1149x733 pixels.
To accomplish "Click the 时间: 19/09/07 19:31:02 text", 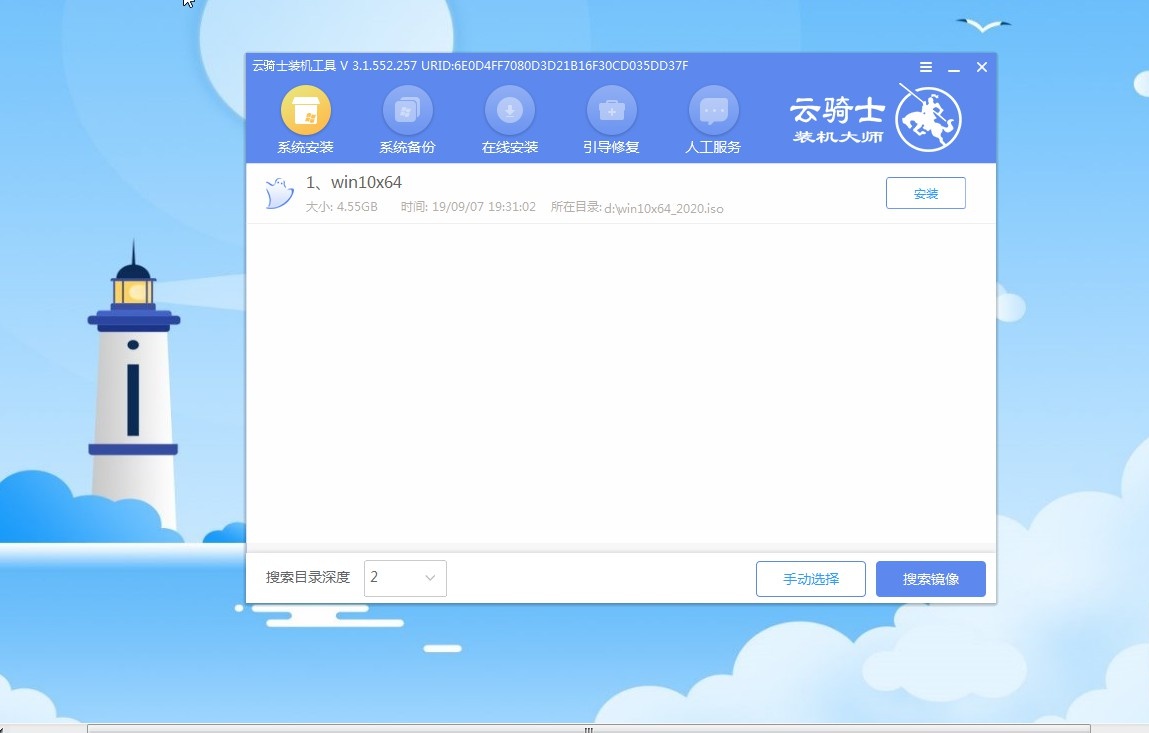I will point(468,207).
